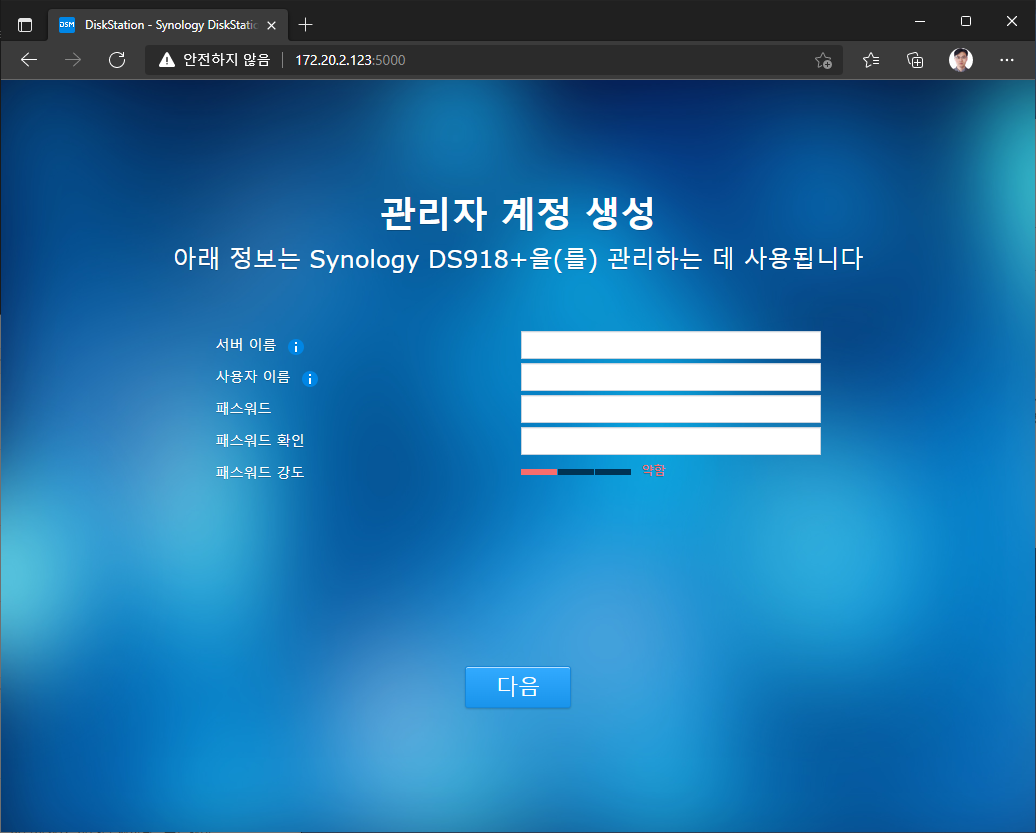Minimize the browser window
Viewport: 1036px width, 833px height.
(x=920, y=21)
